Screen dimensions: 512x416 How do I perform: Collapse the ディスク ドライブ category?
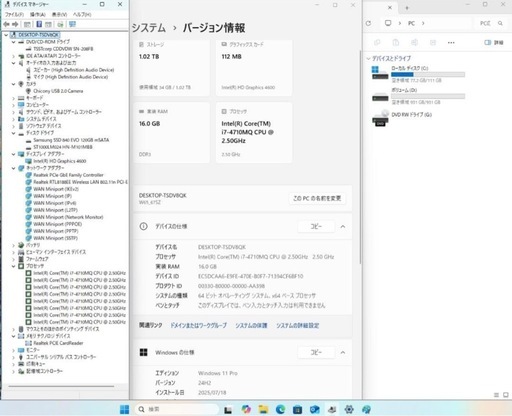(x=13, y=133)
